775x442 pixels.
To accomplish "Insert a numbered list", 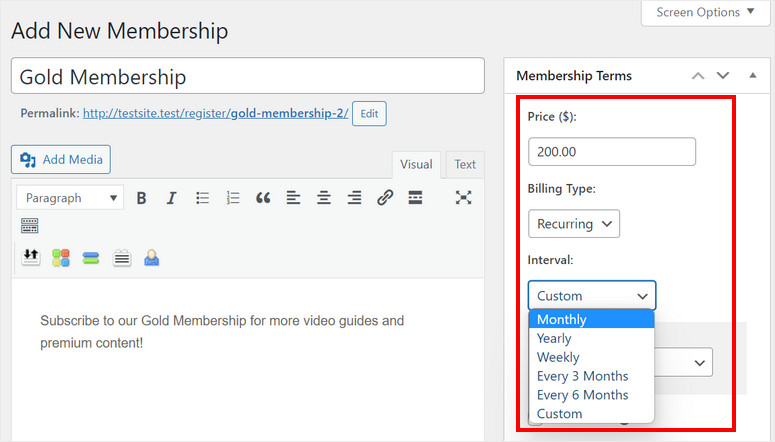I will (233, 198).
